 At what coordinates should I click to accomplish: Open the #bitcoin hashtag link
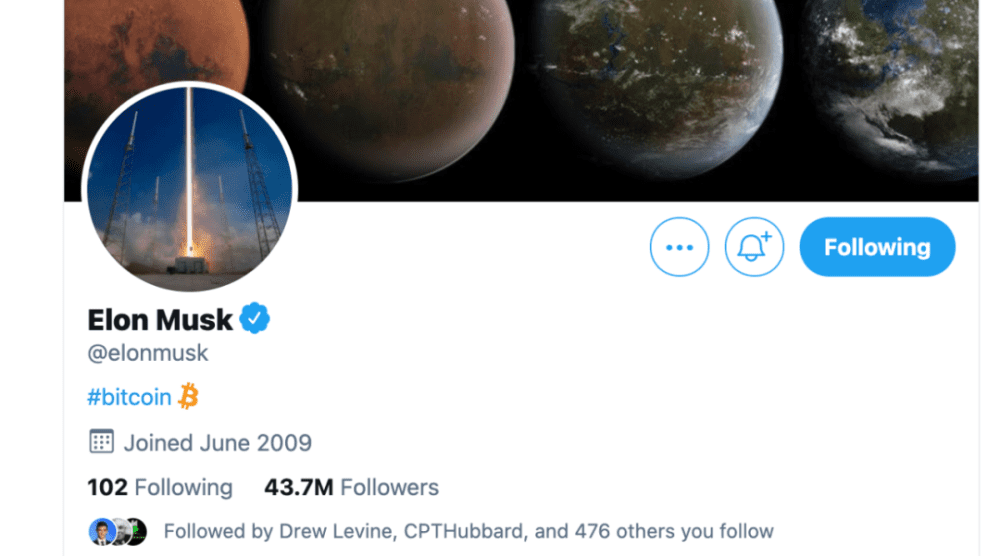point(129,397)
